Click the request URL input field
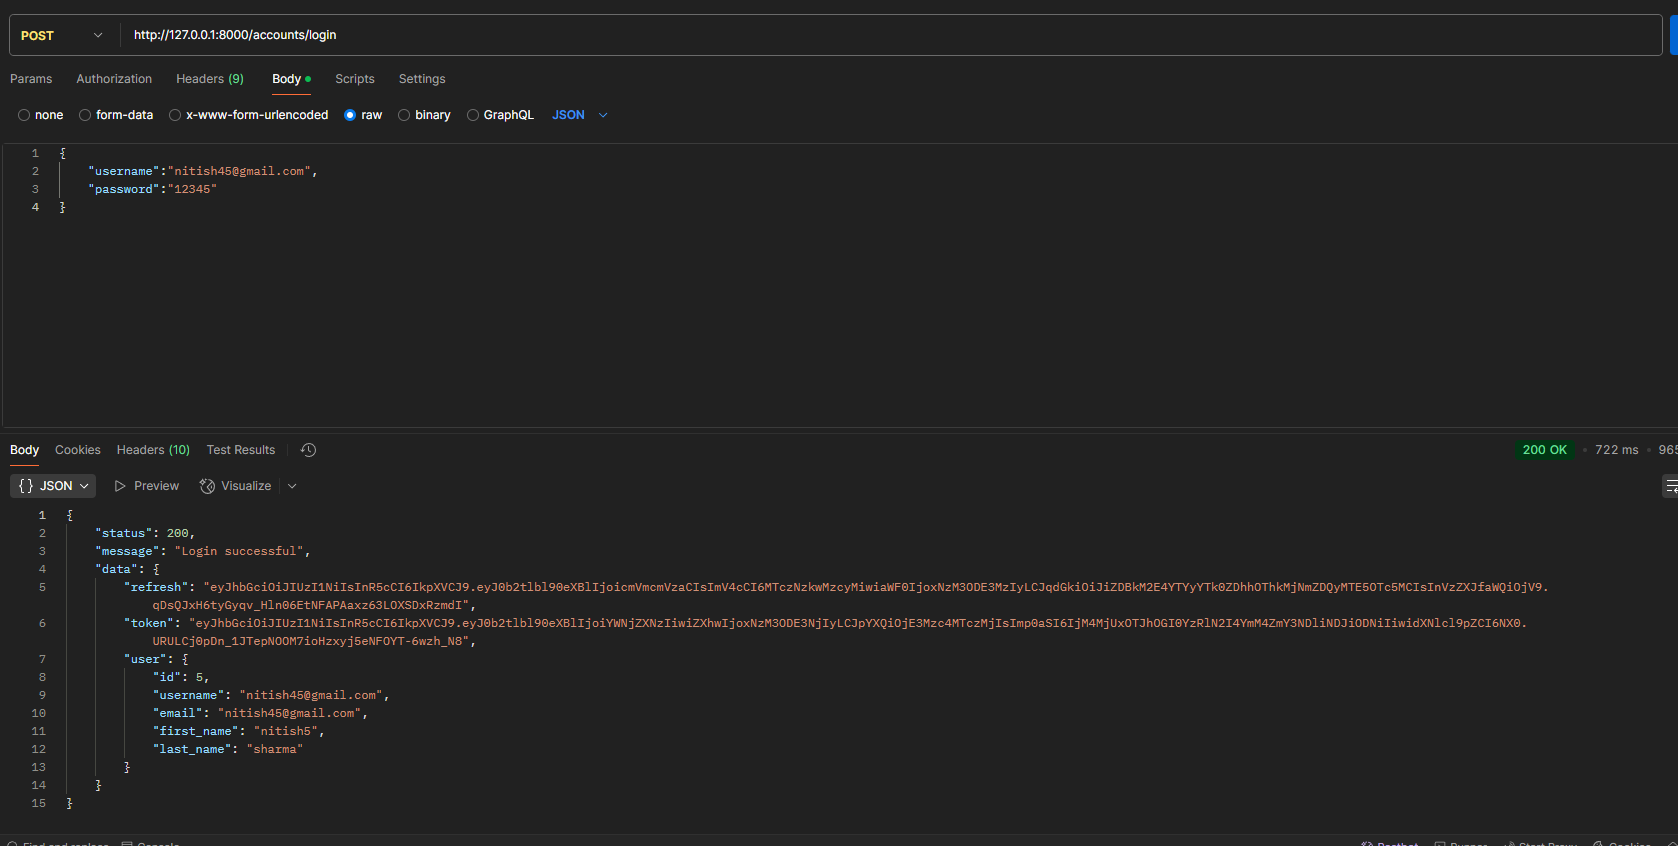This screenshot has height=846, width=1678. [890, 35]
